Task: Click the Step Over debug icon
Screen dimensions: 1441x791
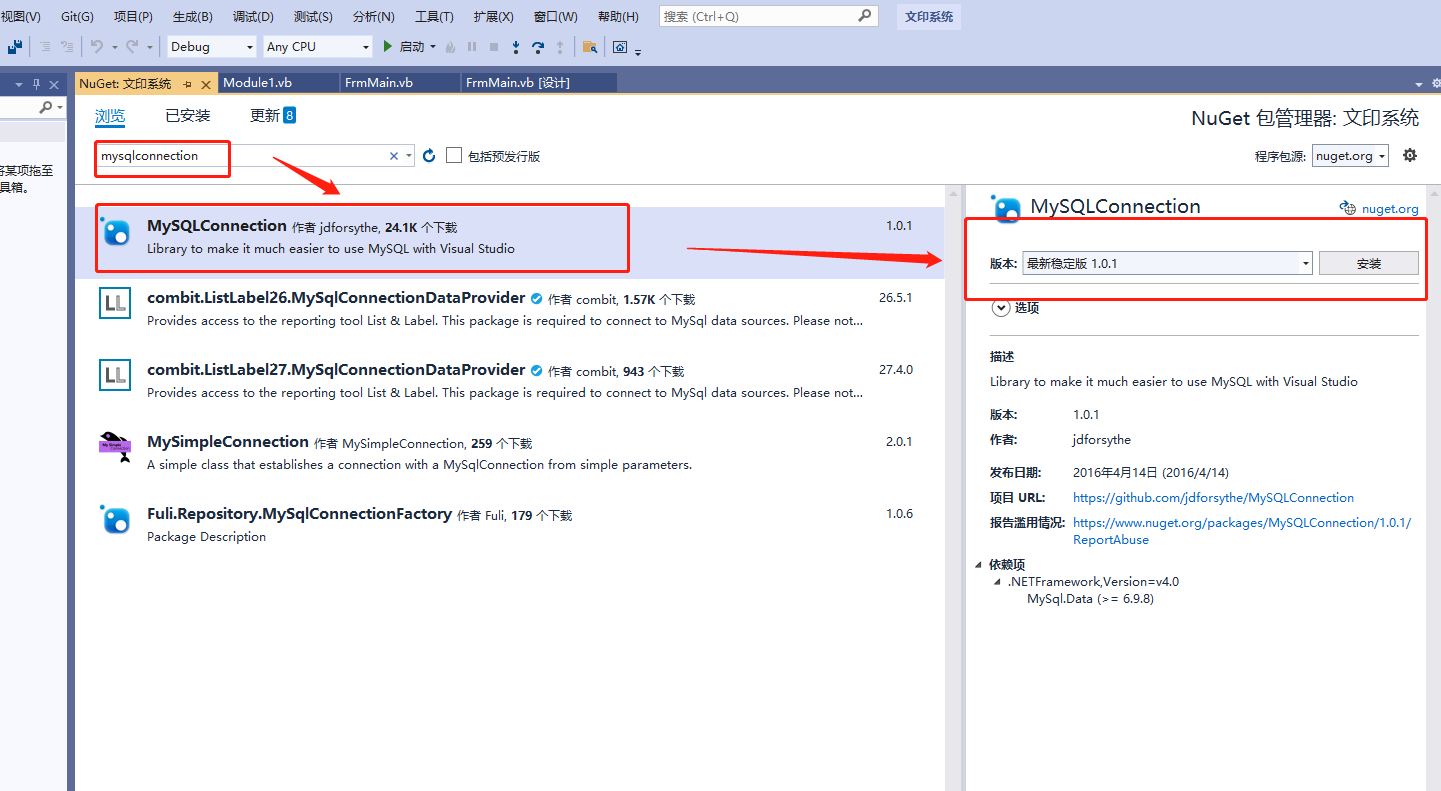Action: [x=538, y=47]
